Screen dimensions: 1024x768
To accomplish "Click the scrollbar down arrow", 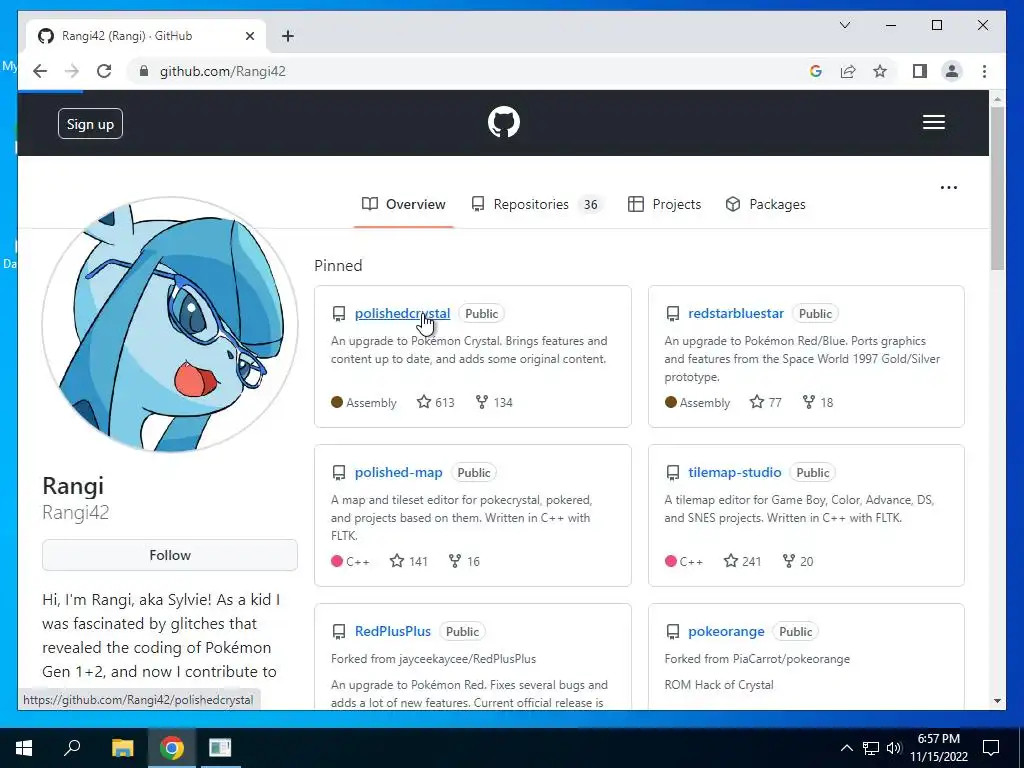I will [997, 701].
